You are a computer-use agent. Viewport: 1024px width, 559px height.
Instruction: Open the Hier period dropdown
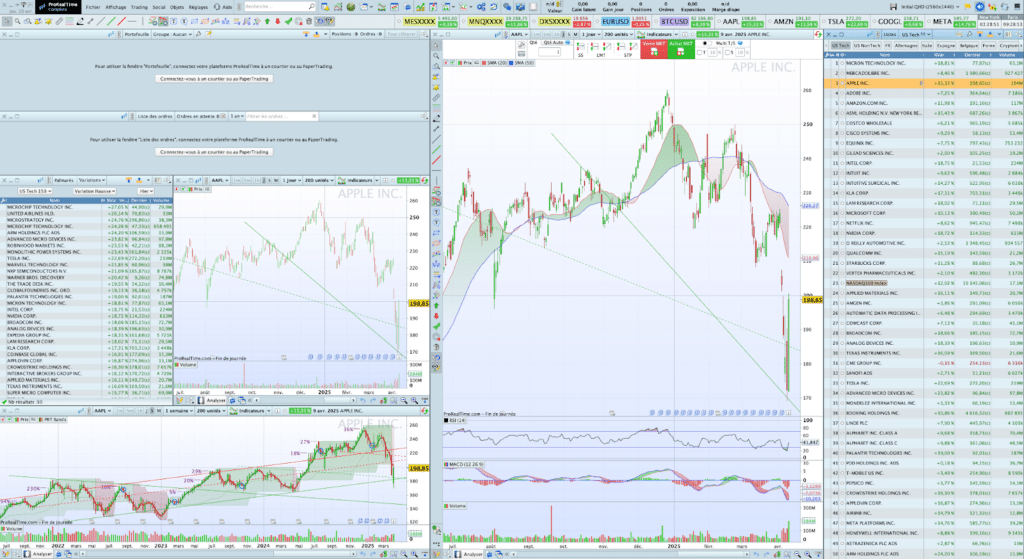click(x=146, y=191)
